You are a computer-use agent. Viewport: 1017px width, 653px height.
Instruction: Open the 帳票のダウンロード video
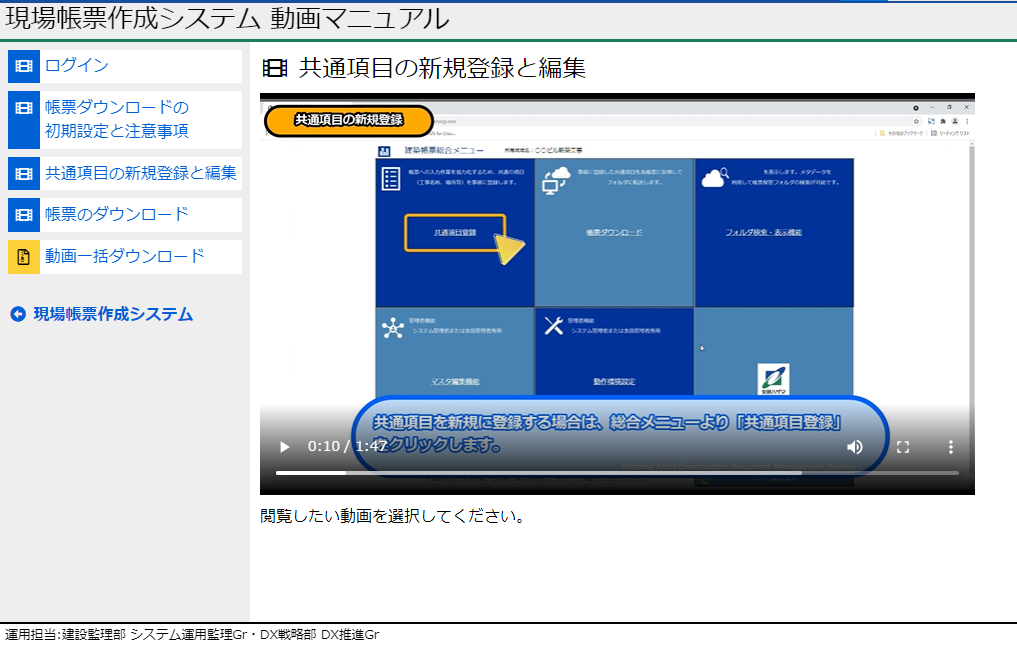coord(117,215)
